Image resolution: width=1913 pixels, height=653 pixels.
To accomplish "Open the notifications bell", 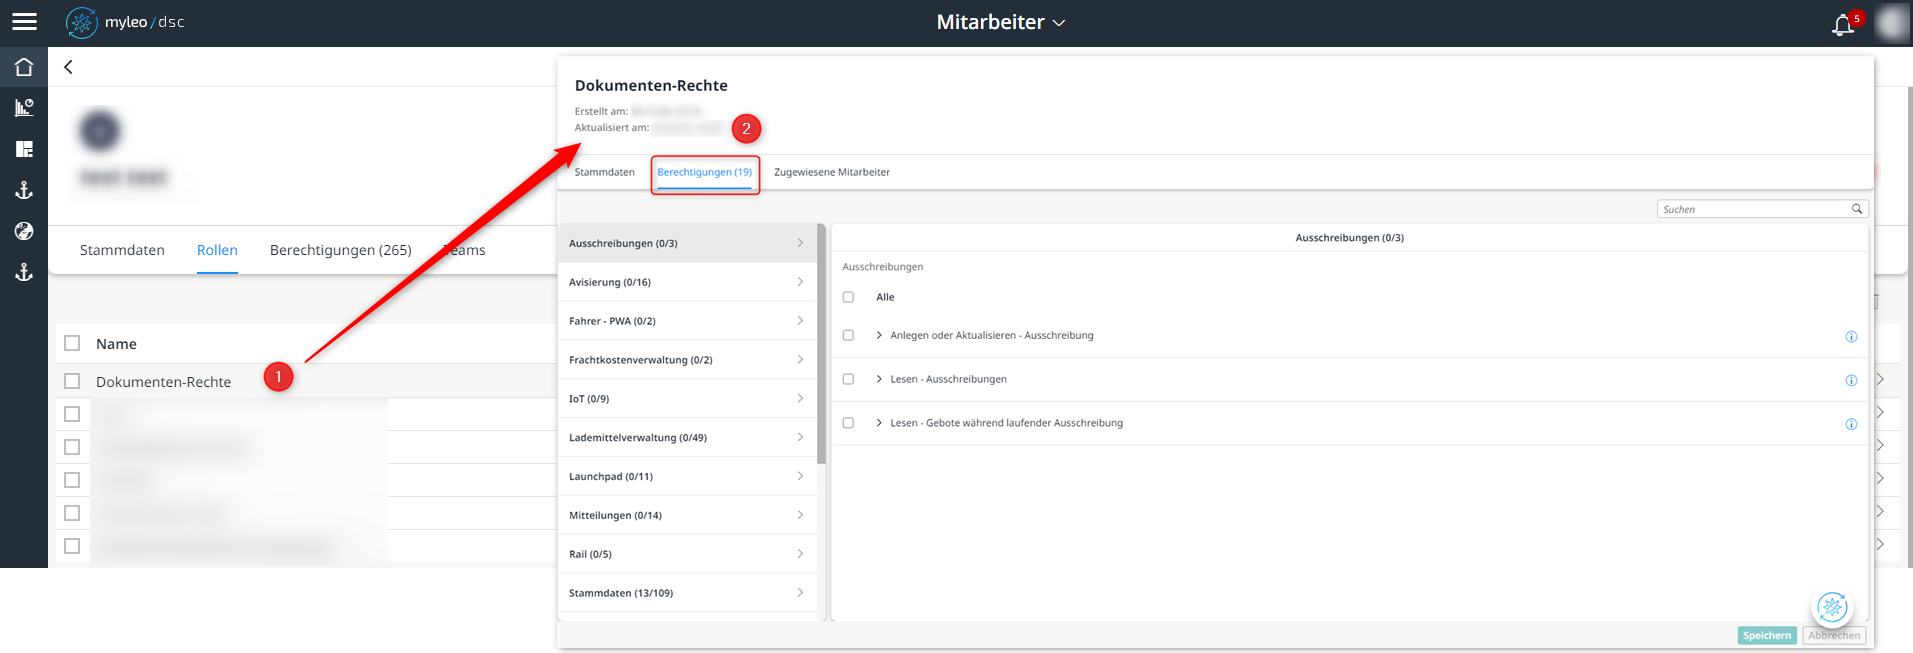I will (x=1843, y=25).
